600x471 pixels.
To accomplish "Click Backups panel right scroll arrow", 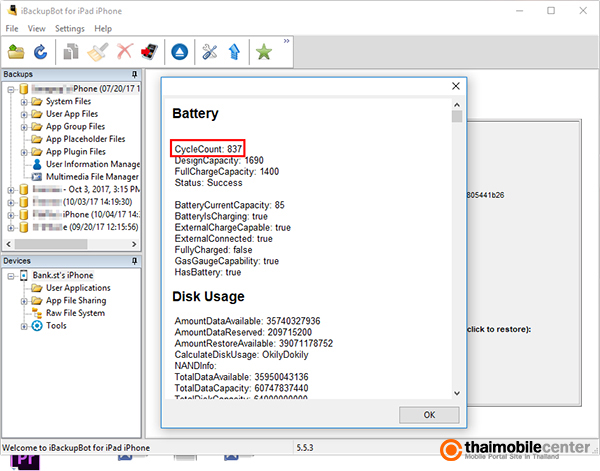I will tap(134, 244).
